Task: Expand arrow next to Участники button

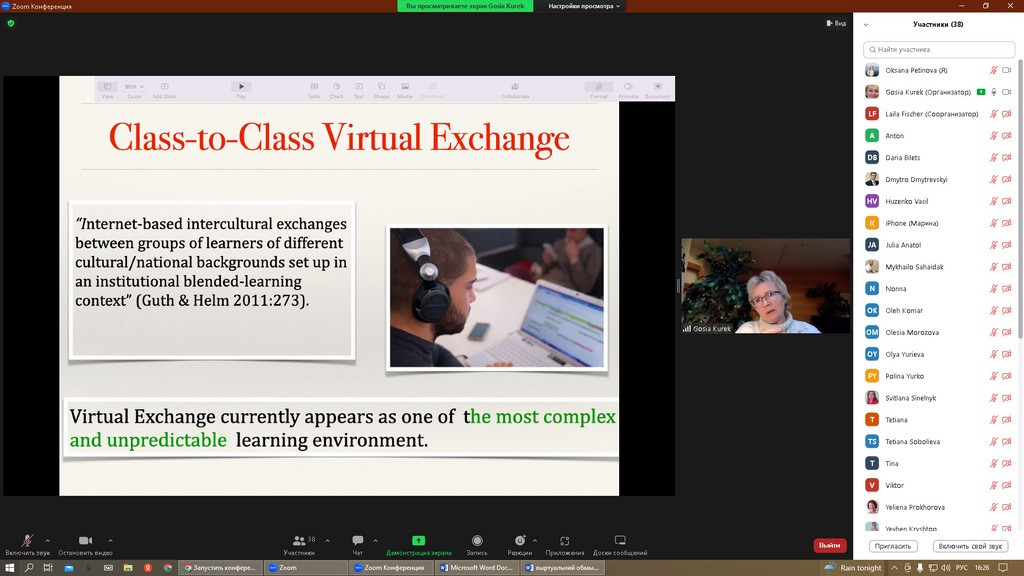Action: [x=327, y=541]
